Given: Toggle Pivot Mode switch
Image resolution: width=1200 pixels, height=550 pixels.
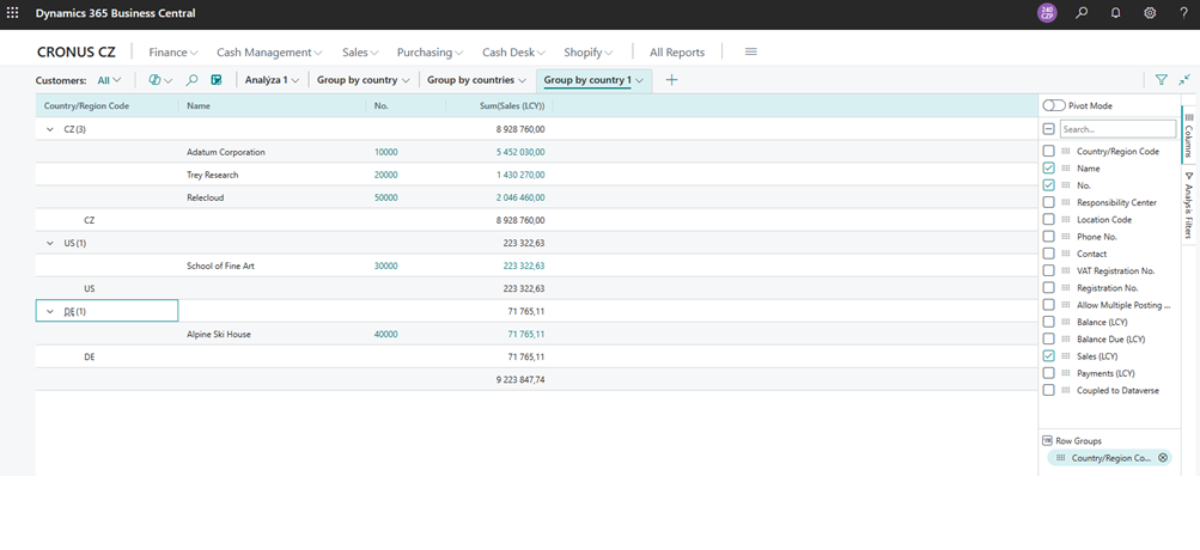Looking at the screenshot, I should point(1054,105).
